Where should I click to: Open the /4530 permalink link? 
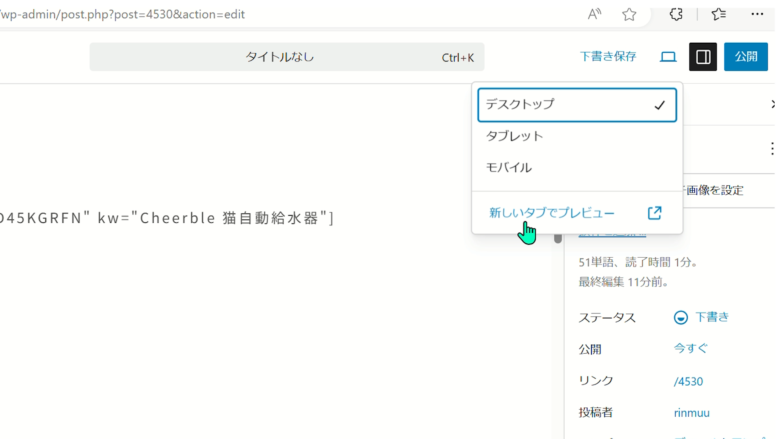click(687, 381)
